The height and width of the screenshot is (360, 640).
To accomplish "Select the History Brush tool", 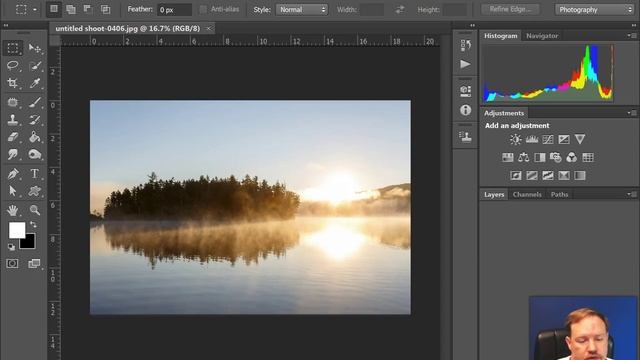I will 35,120.
